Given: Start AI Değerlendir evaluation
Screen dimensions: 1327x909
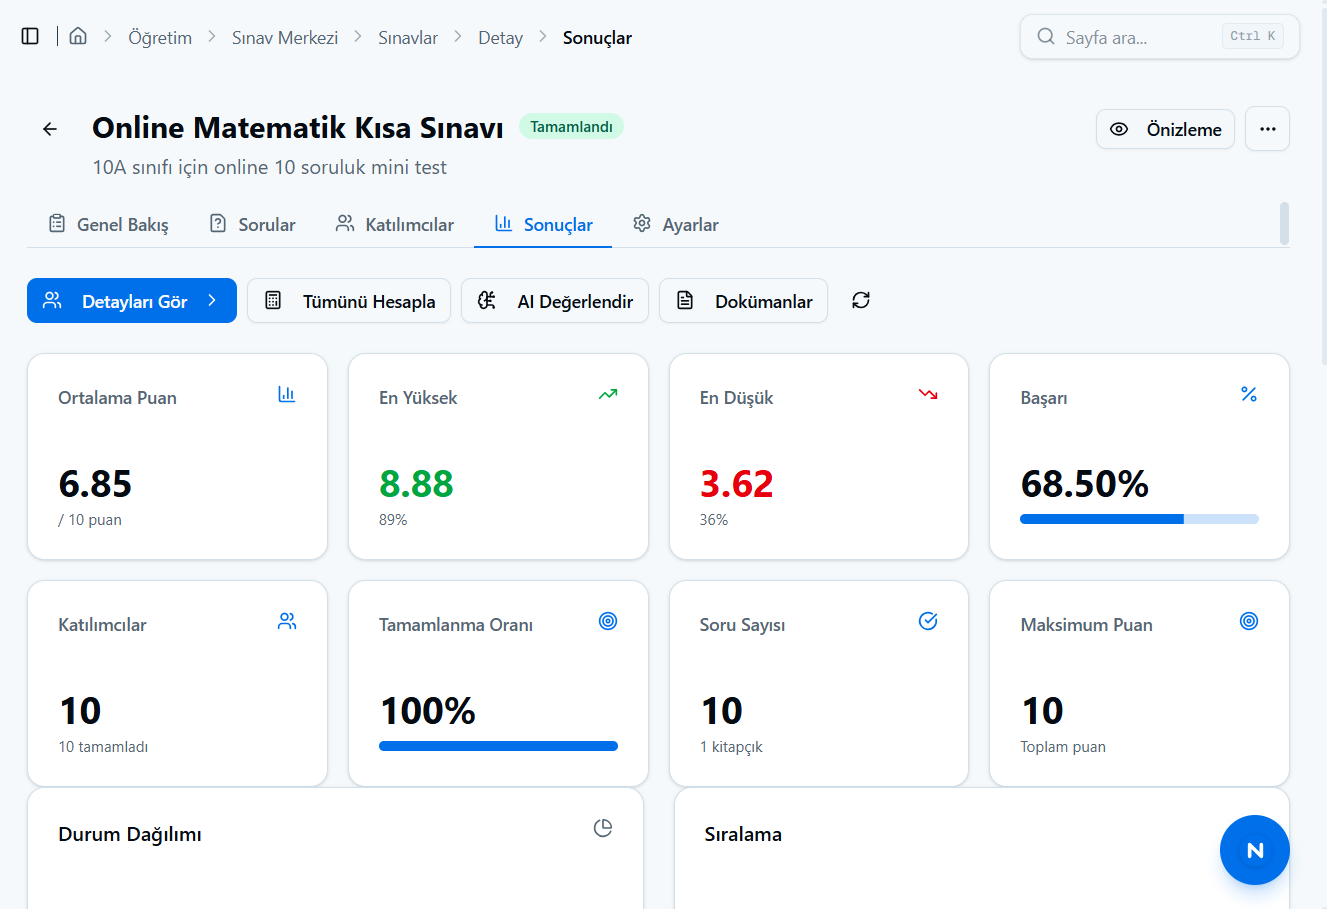Looking at the screenshot, I should coord(555,301).
